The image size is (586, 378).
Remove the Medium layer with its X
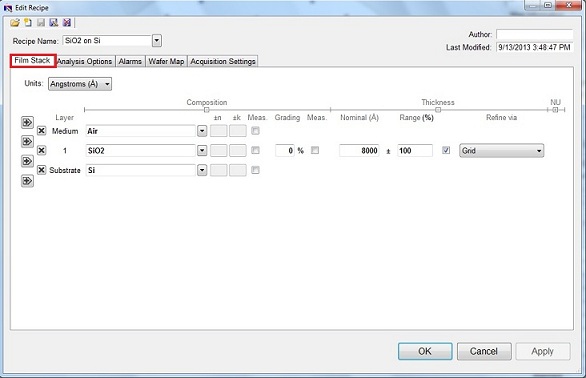point(41,131)
